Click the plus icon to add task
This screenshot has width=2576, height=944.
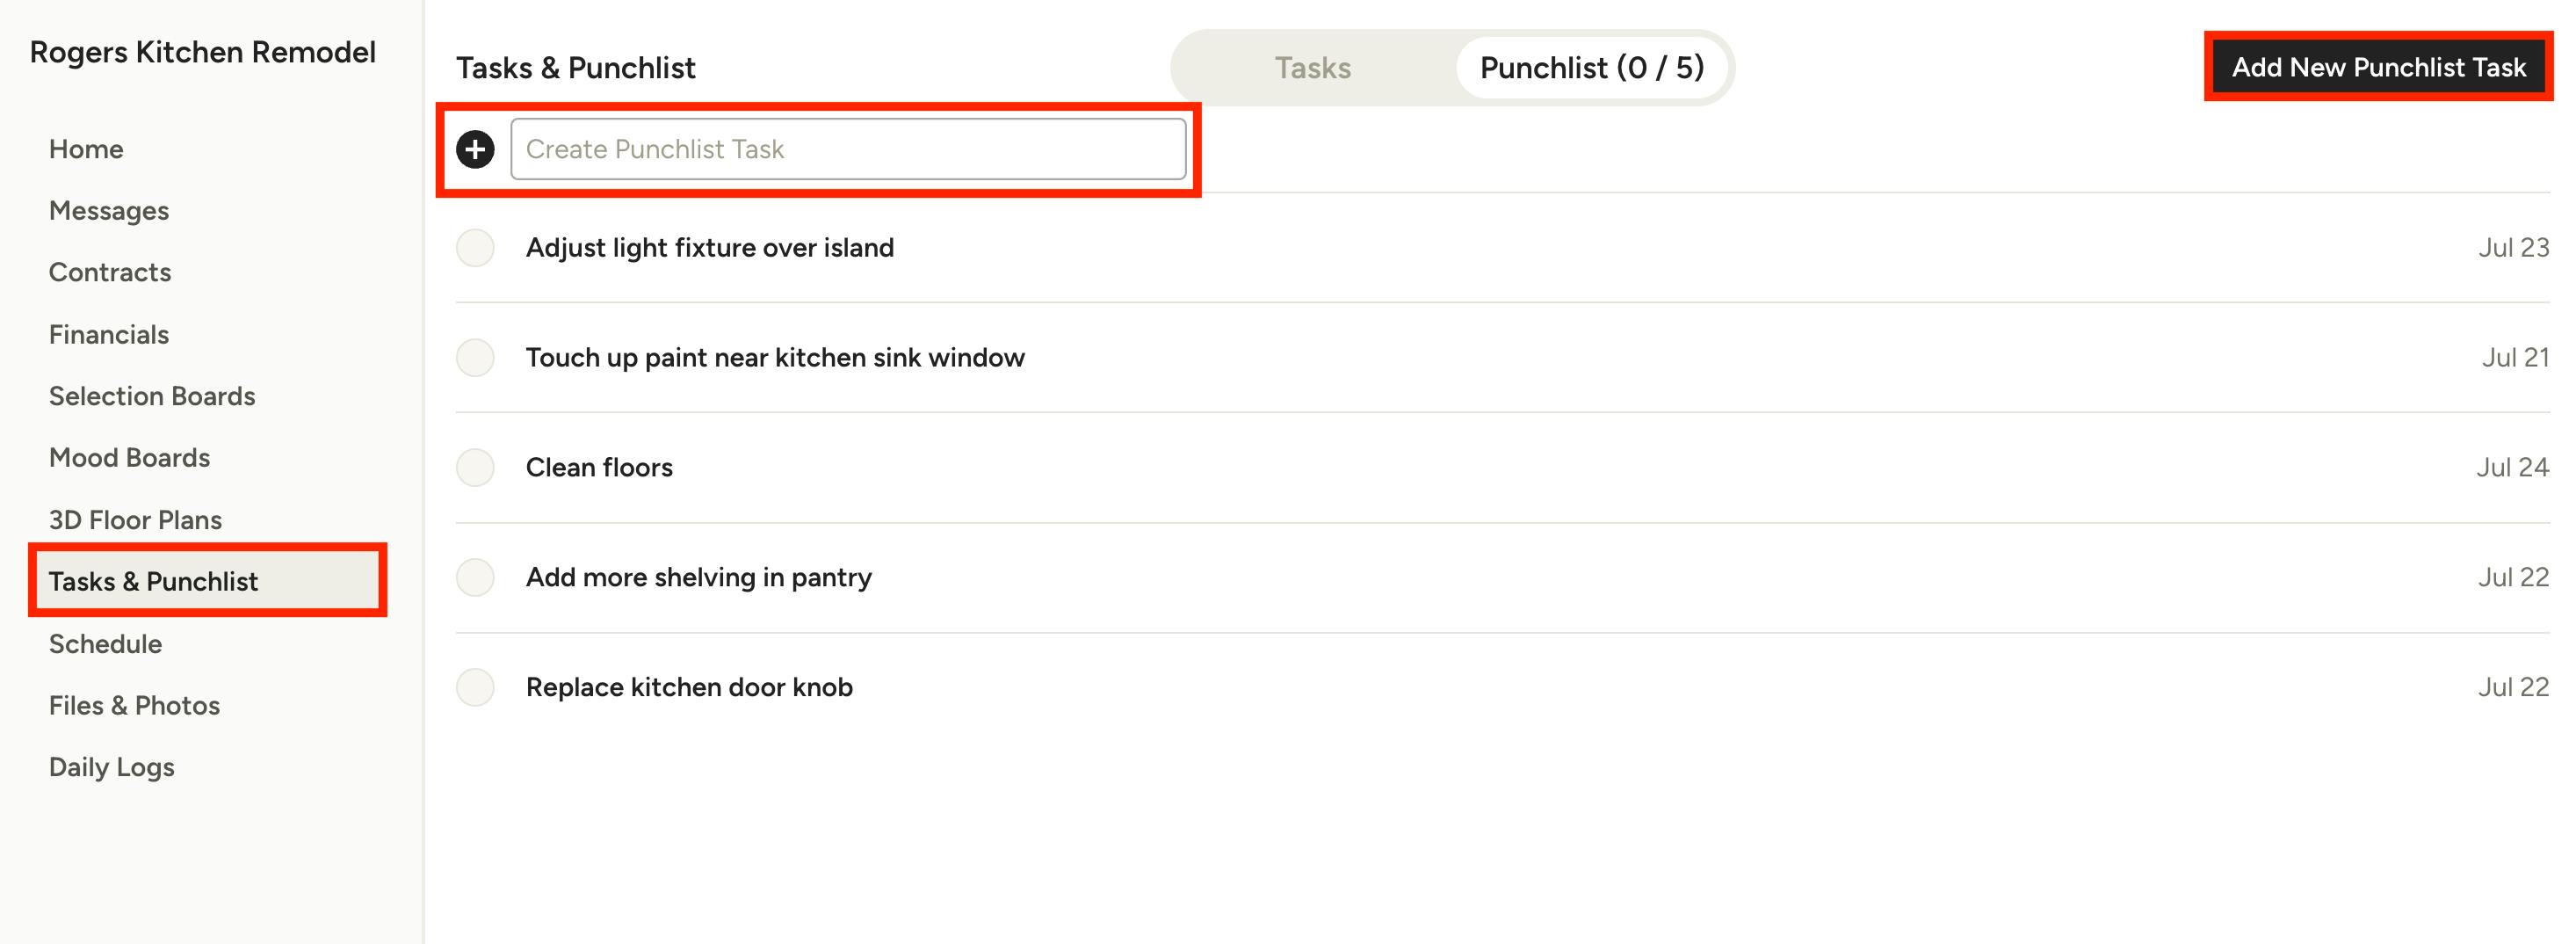click(x=475, y=149)
